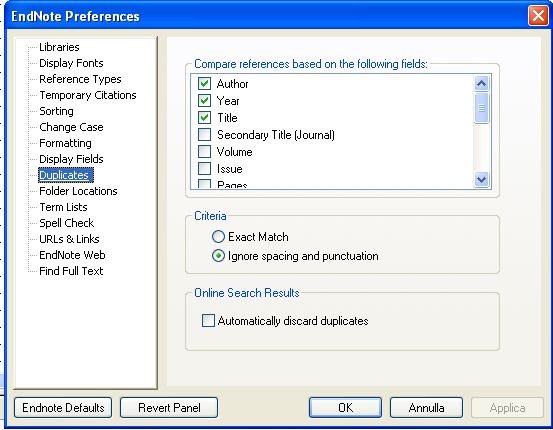Open the EndNote Web panel
The height and width of the screenshot is (430, 553).
[x=72, y=255]
